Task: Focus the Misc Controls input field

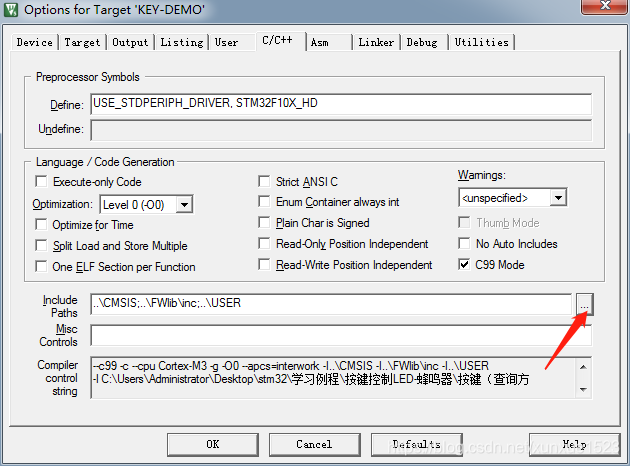Action: pos(341,335)
